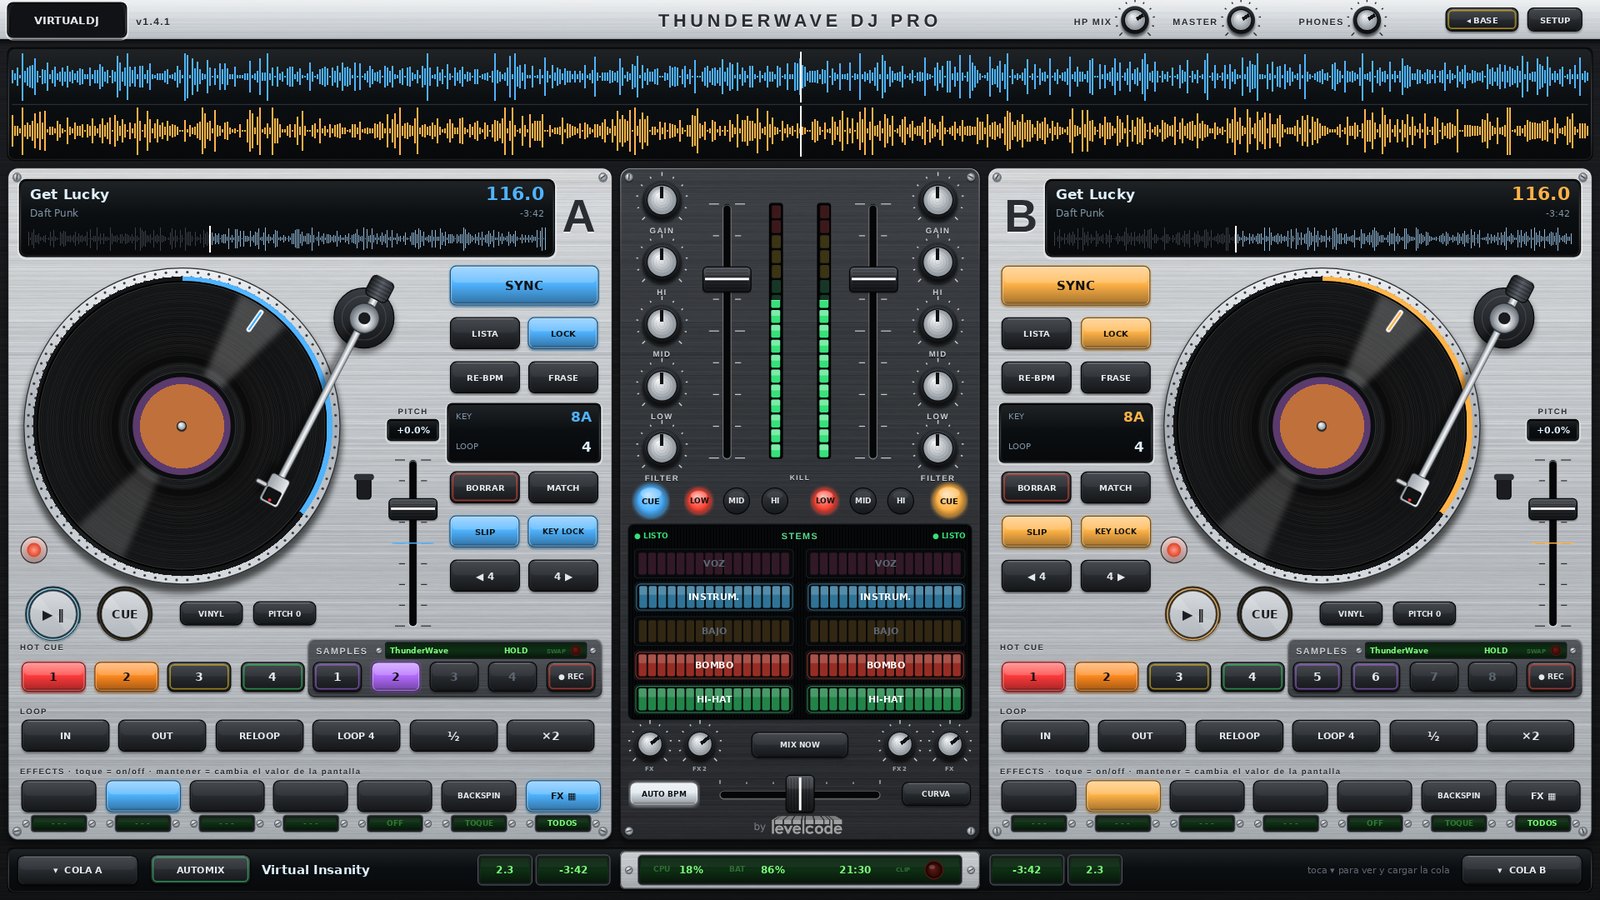This screenshot has height=900, width=1600.
Task: Toggle the LOCK button on deck A
Action: (x=563, y=334)
